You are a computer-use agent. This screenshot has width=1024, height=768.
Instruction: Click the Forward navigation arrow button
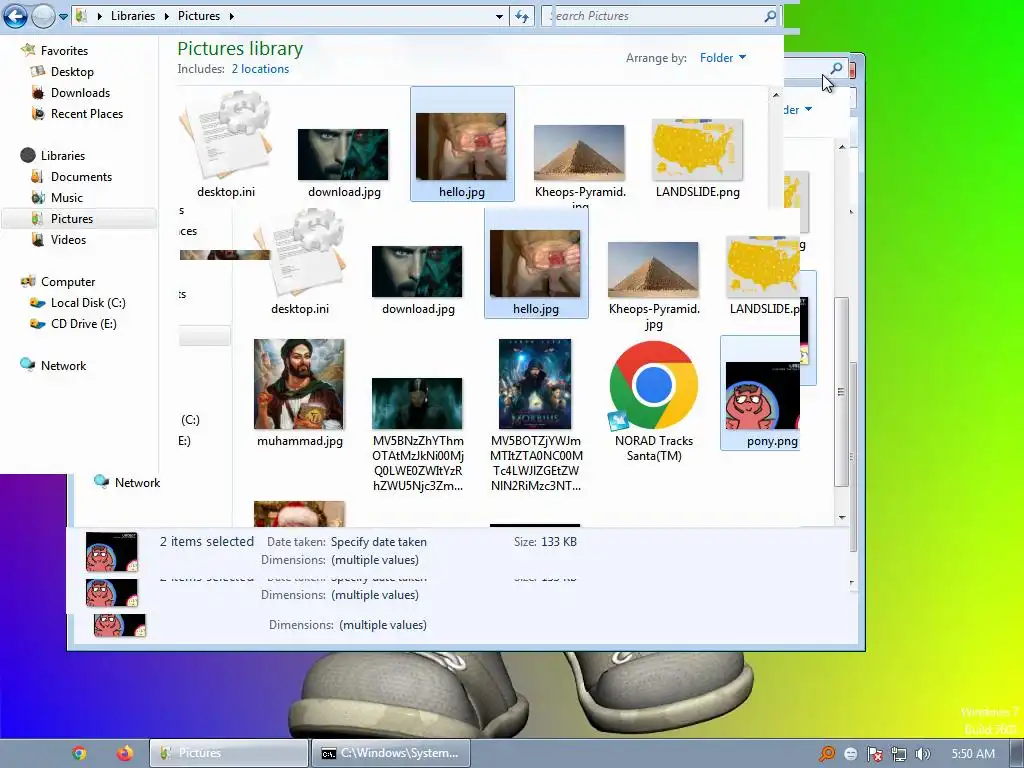[43, 16]
